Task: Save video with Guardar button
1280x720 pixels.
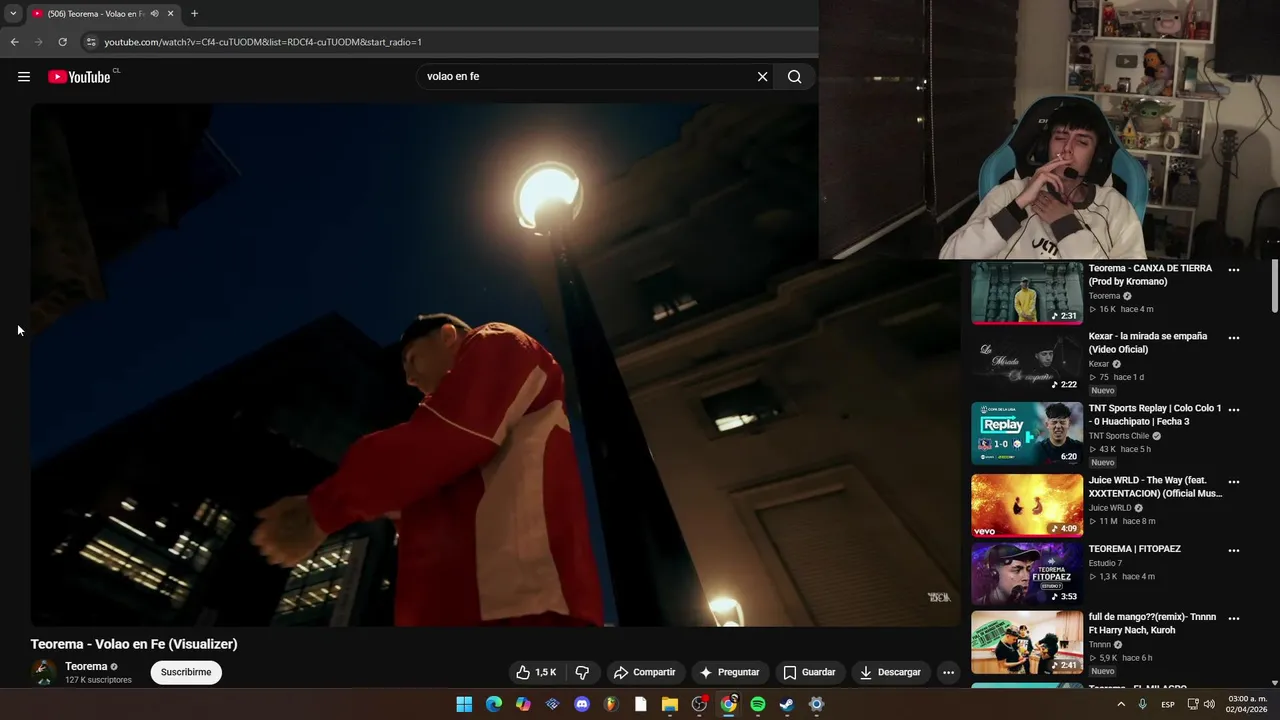Action: tap(809, 673)
